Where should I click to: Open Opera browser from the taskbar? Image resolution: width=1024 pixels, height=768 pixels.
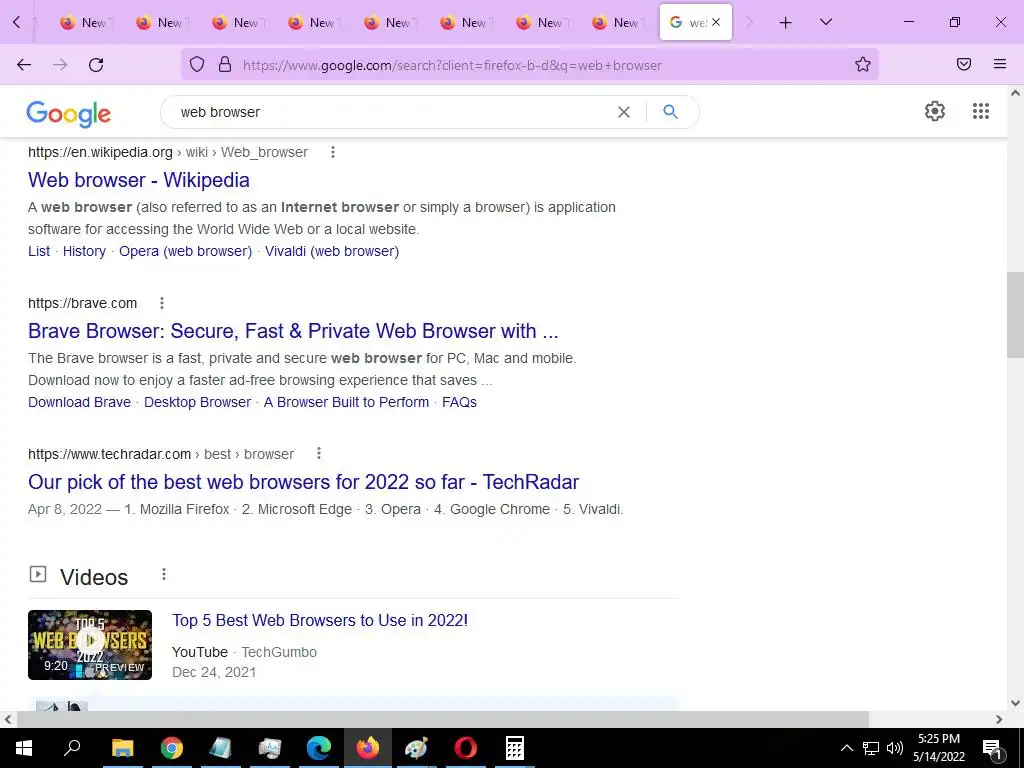466,748
